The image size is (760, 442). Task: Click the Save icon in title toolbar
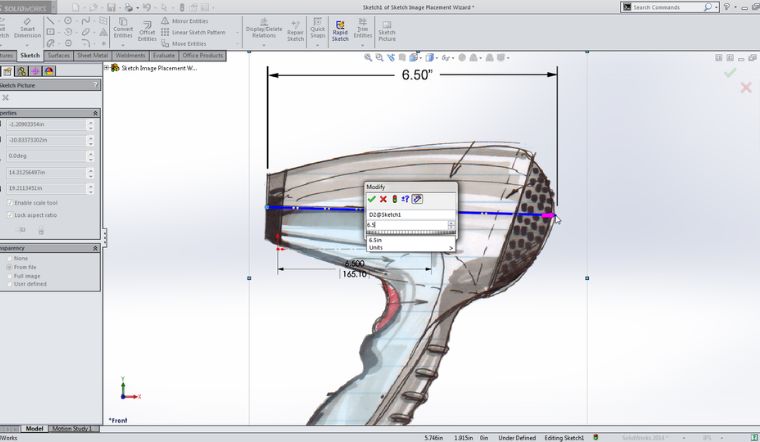tap(111, 7)
